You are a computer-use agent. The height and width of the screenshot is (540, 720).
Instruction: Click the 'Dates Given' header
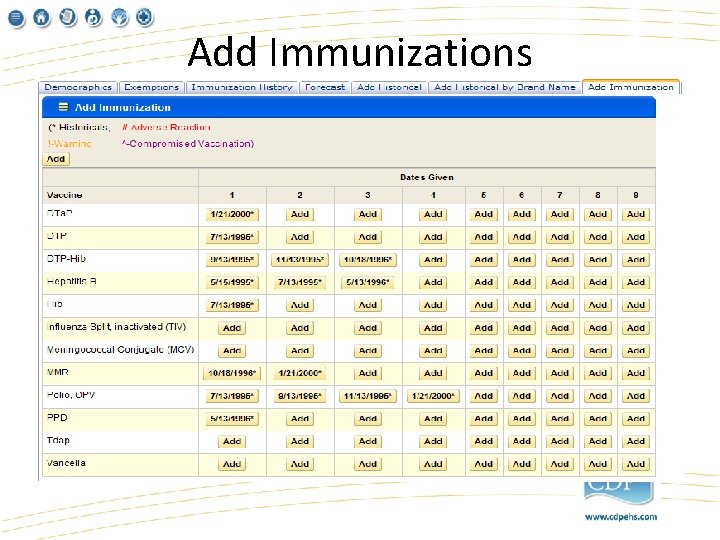pos(427,177)
